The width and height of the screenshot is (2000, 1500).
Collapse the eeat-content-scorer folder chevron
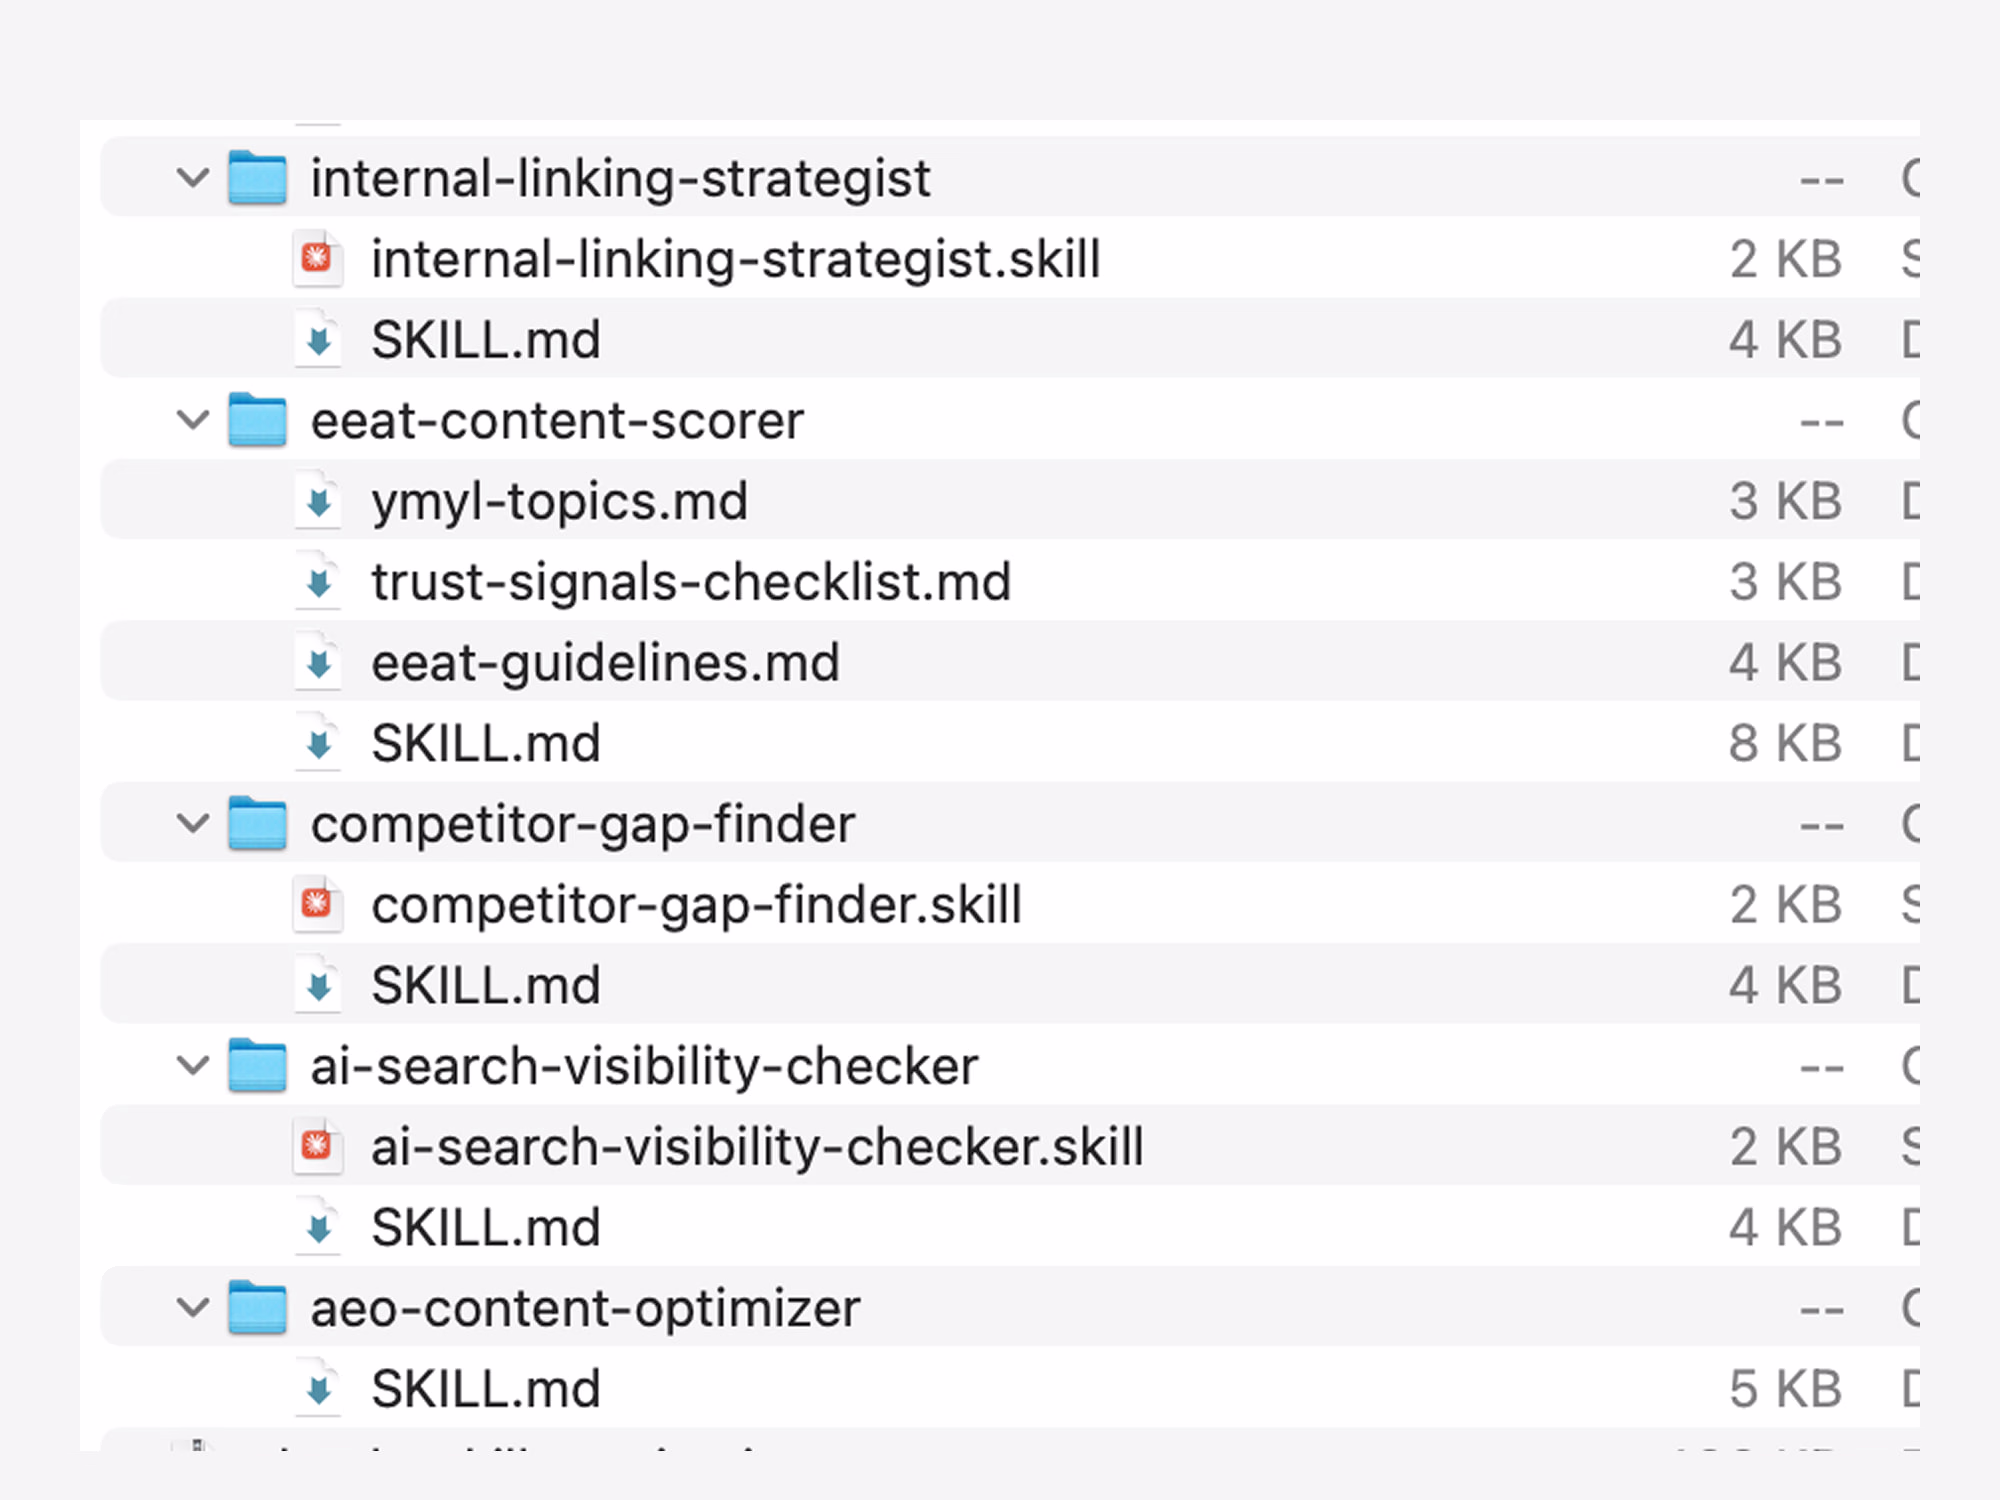[192, 420]
